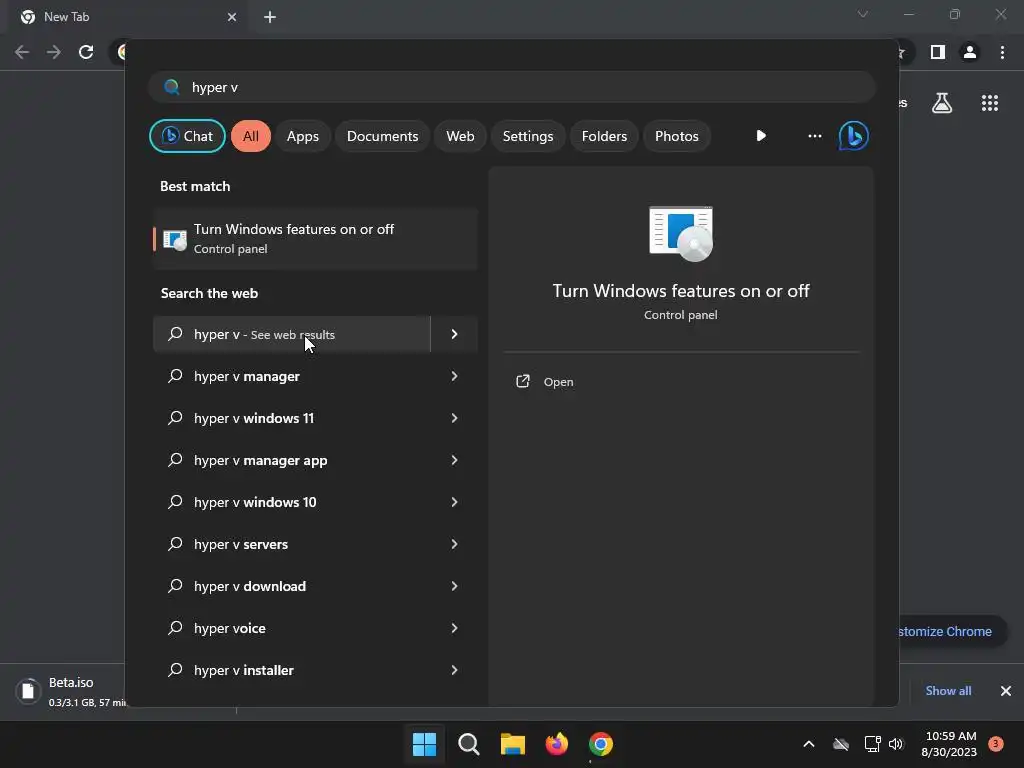Screen dimensions: 1024x768
Task: Expand arrow for hyper voice
Action: click(x=455, y=628)
